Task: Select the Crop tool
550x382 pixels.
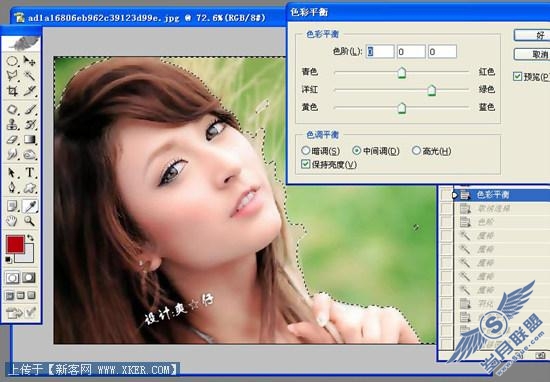Action: click(x=12, y=91)
